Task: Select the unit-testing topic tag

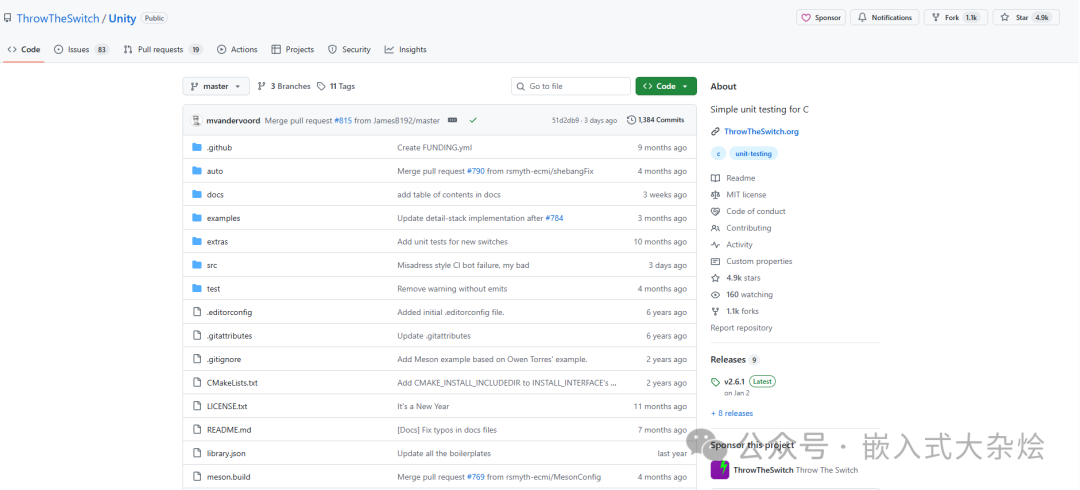Action: (x=754, y=154)
